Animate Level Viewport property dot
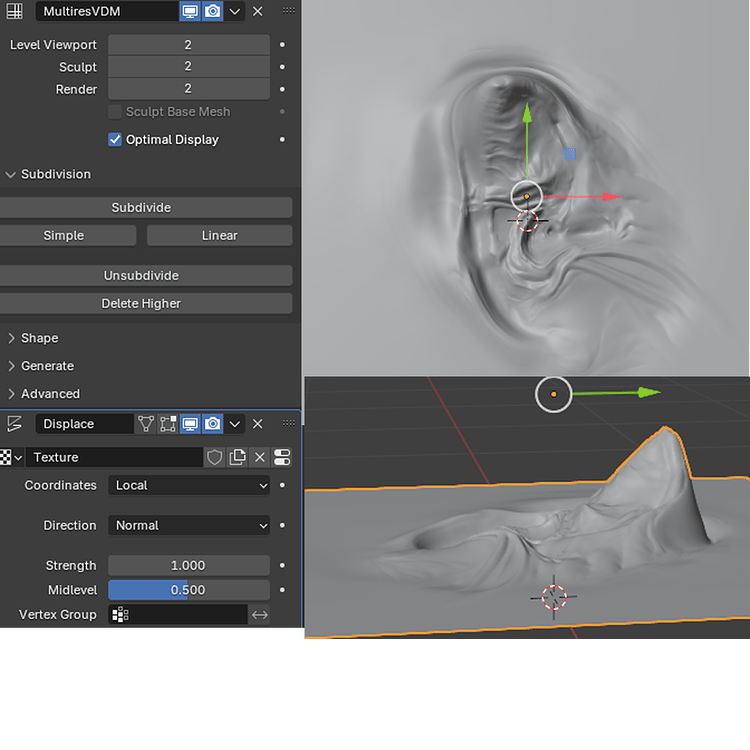This screenshot has width=750, height=750. click(282, 44)
